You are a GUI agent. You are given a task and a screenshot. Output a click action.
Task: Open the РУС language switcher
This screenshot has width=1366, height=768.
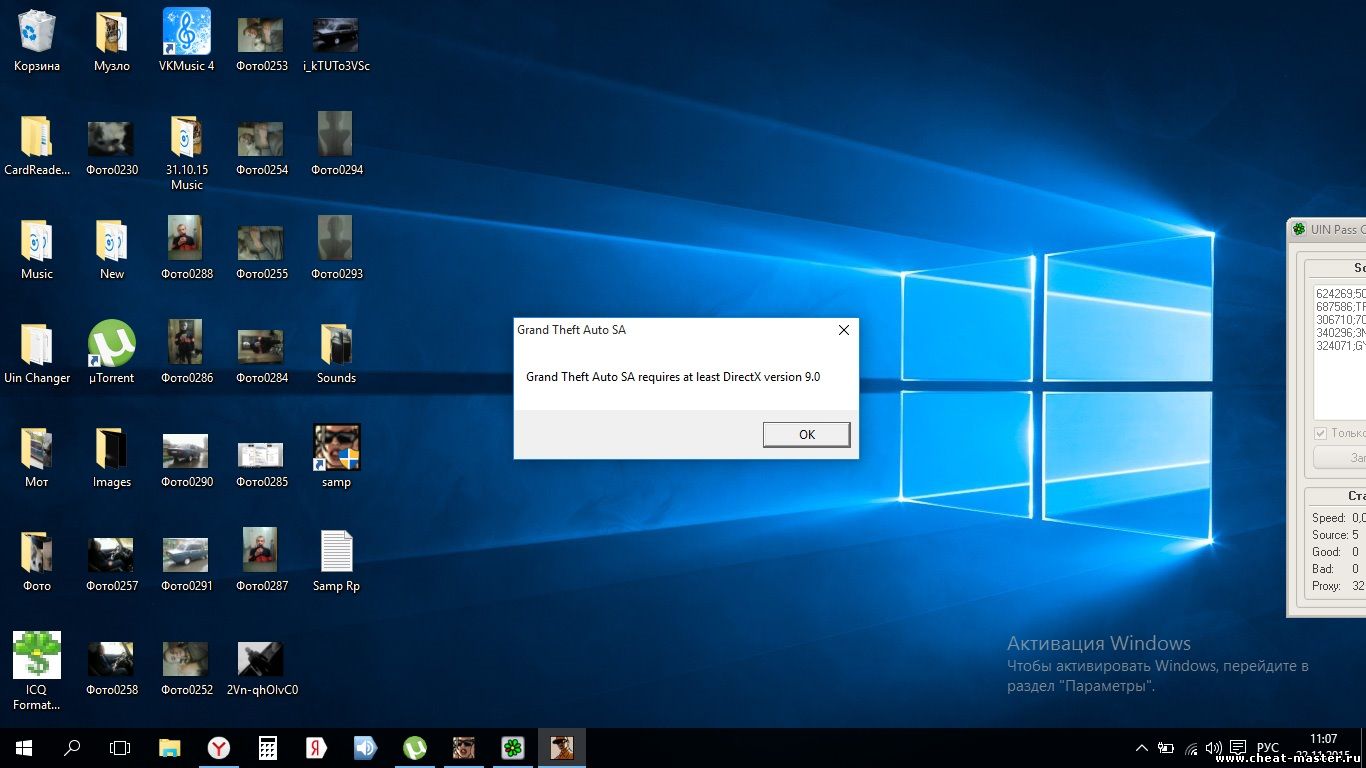pos(1267,748)
